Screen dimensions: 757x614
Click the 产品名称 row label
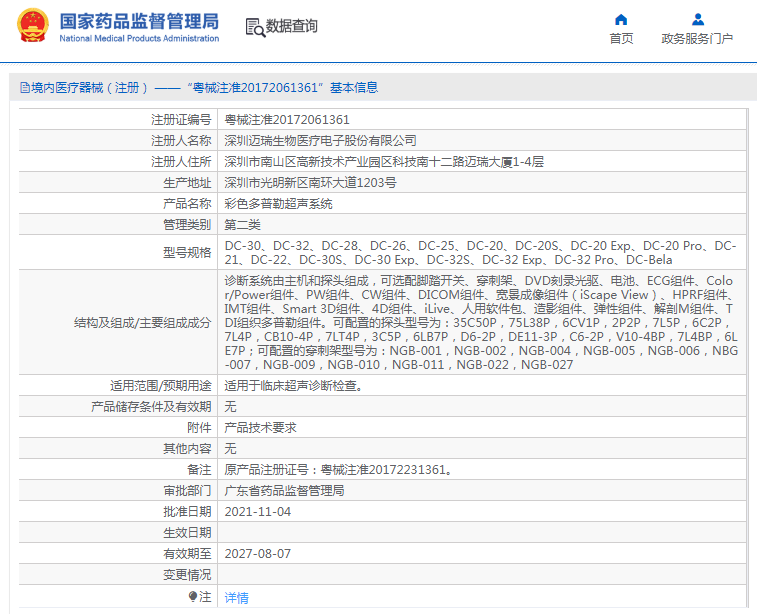(187, 204)
